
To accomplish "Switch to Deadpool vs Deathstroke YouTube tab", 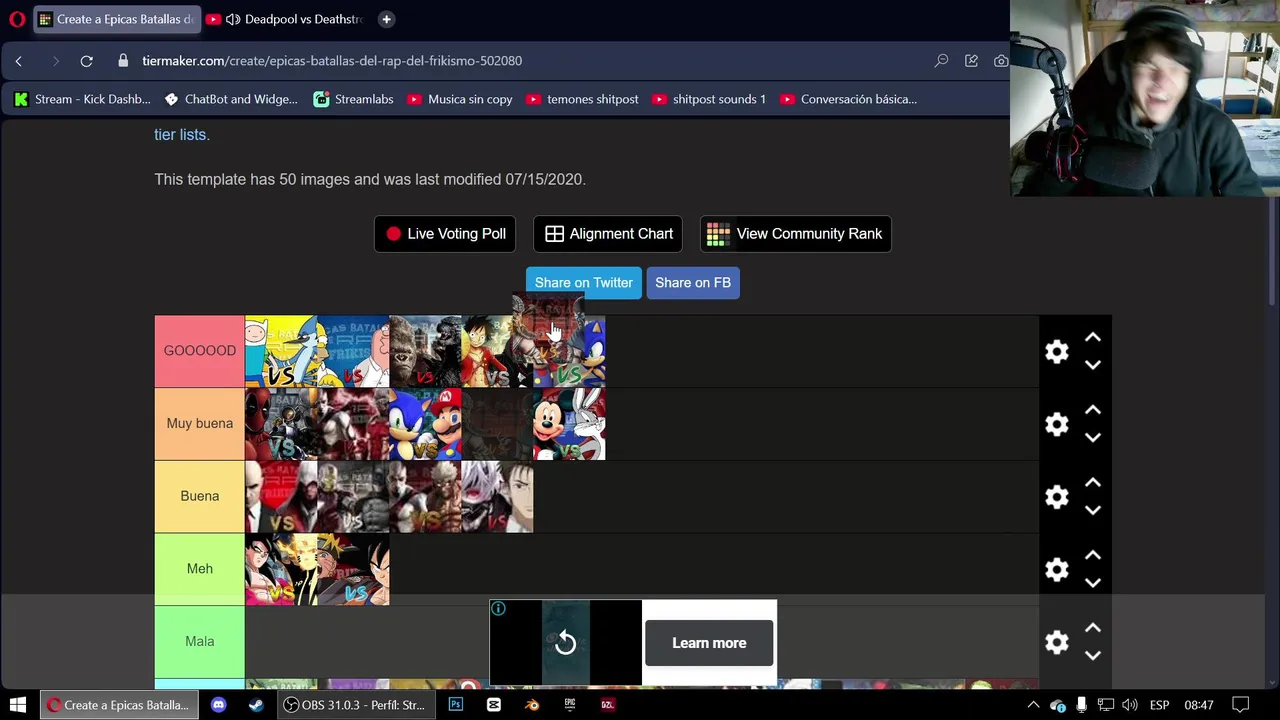I will click(x=285, y=19).
